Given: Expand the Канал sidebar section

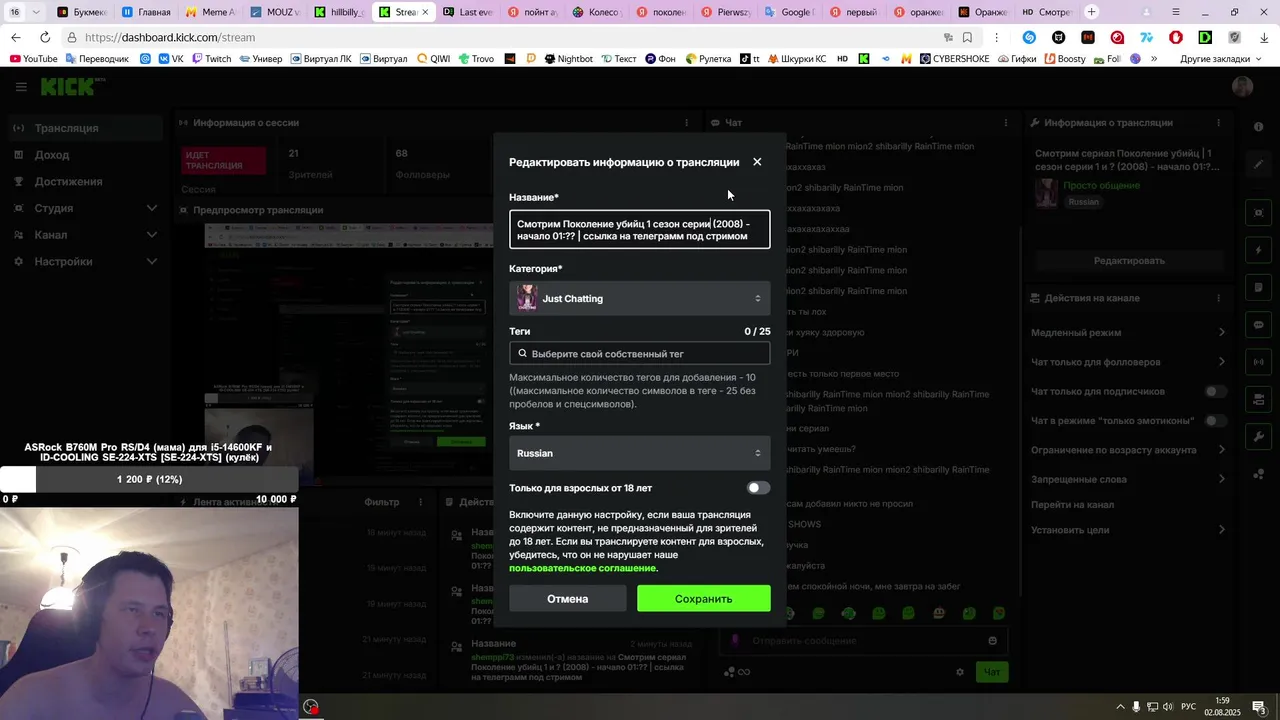Looking at the screenshot, I should (x=85, y=235).
